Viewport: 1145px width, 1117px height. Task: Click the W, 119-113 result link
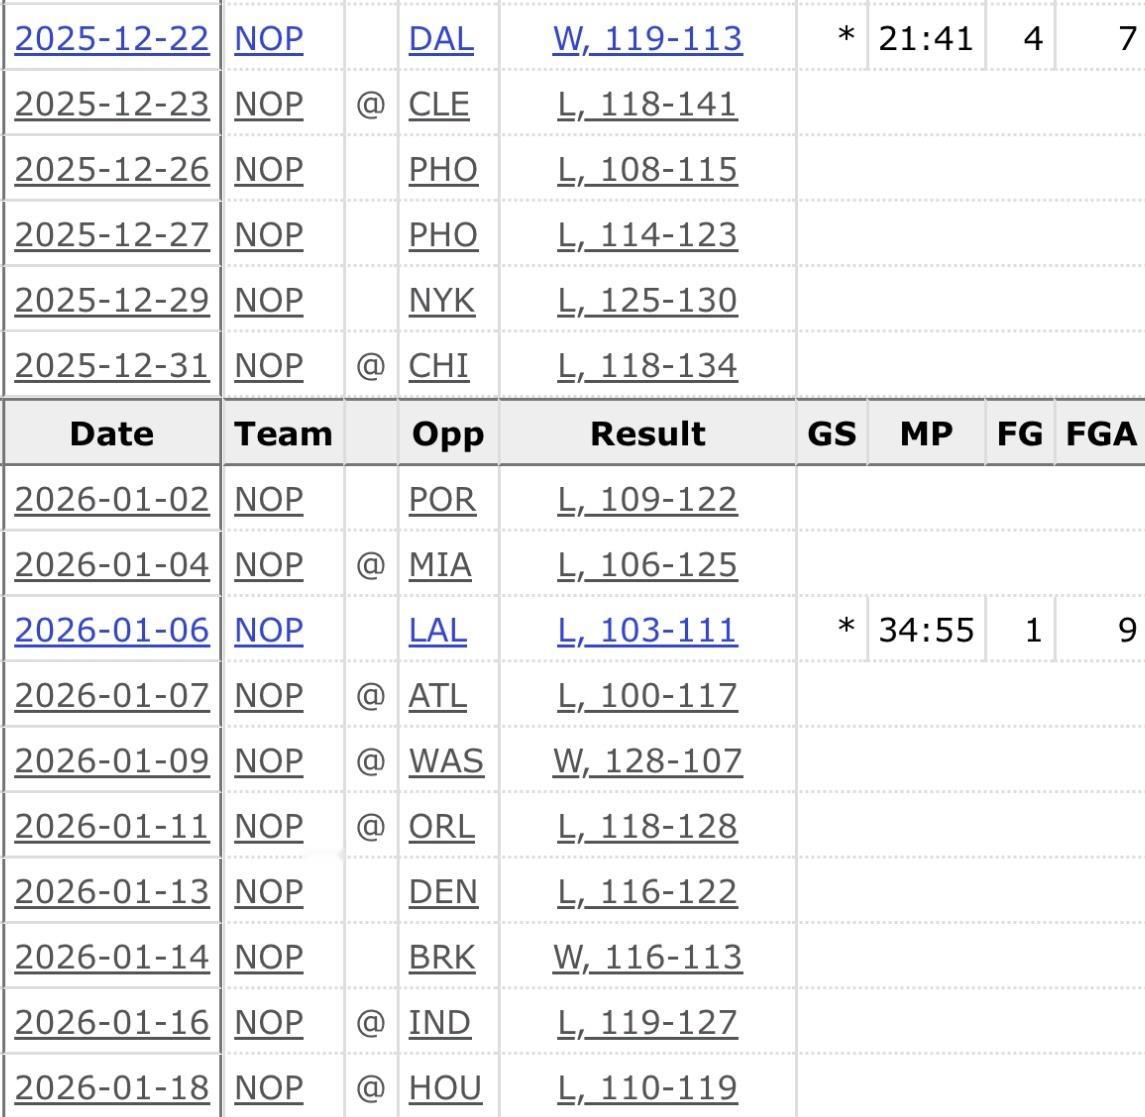[x=647, y=38]
